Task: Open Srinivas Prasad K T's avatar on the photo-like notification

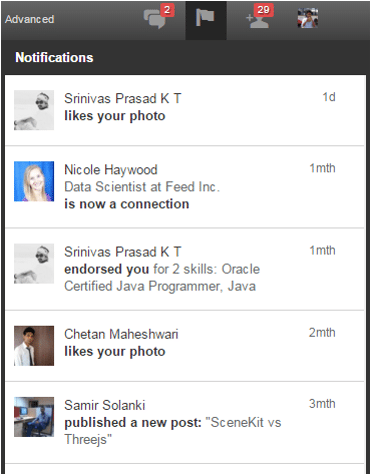Action: pyautogui.click(x=34, y=110)
